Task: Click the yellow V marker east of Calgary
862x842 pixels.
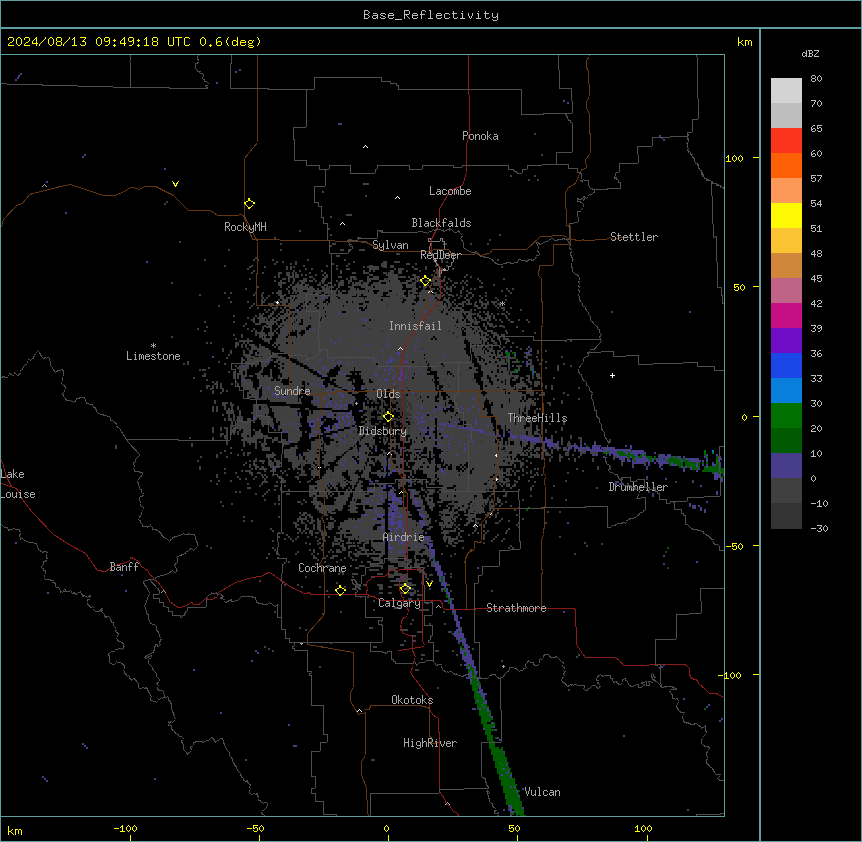Action: pyautogui.click(x=429, y=584)
